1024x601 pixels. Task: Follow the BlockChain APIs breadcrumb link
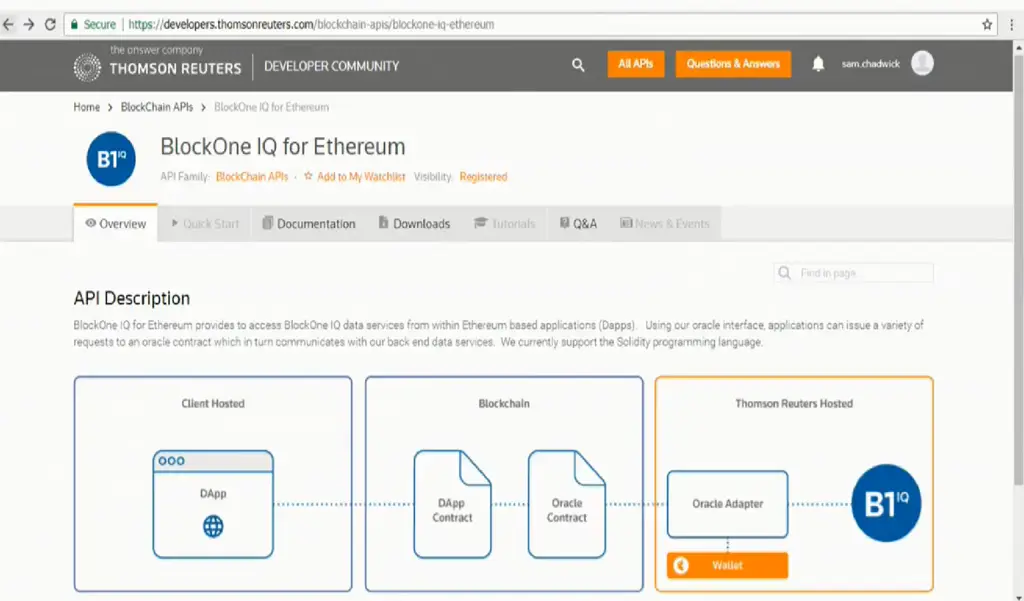click(x=157, y=107)
